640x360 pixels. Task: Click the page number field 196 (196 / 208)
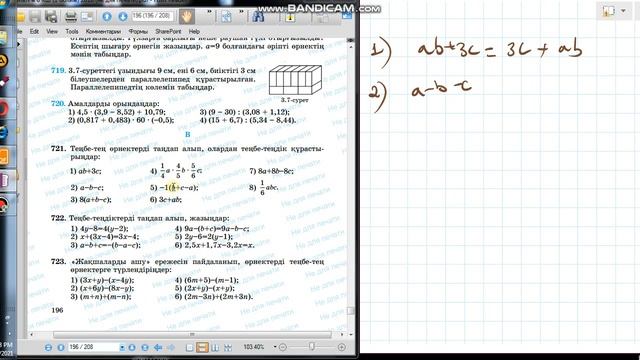[152, 16]
